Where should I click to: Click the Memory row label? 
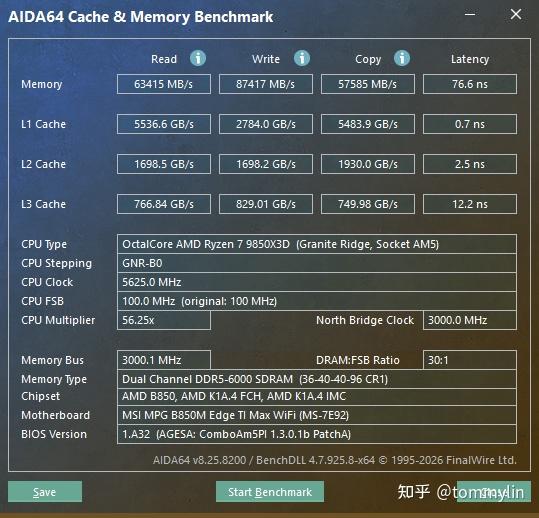tap(42, 84)
